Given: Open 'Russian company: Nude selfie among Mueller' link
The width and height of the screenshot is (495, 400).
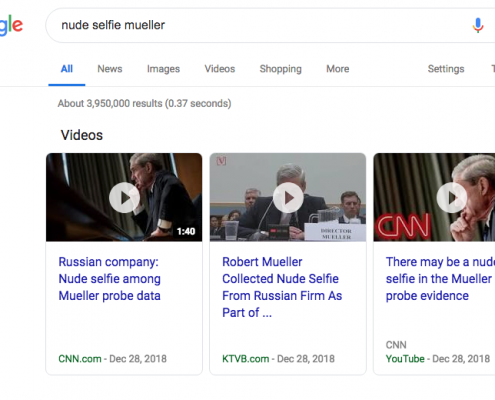Looking at the screenshot, I should click(x=110, y=279).
